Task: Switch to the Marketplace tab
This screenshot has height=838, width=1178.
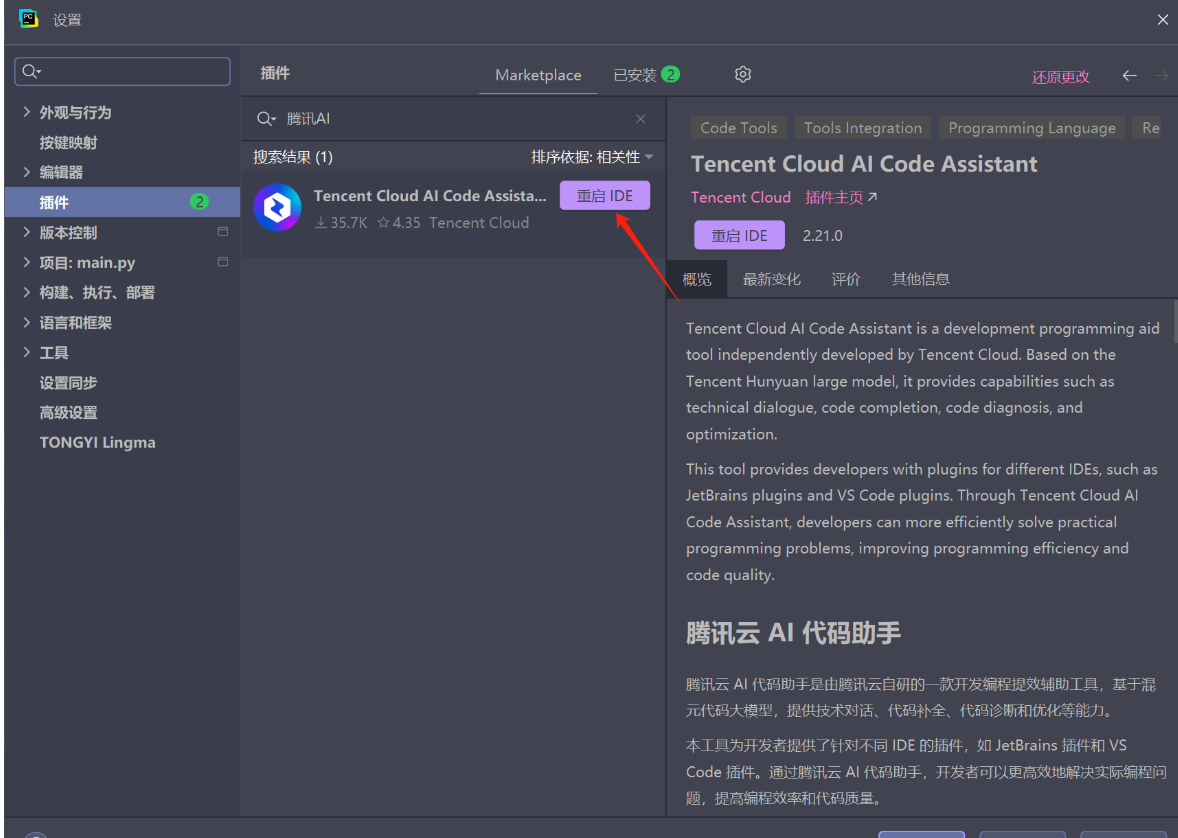Action: coord(538,75)
